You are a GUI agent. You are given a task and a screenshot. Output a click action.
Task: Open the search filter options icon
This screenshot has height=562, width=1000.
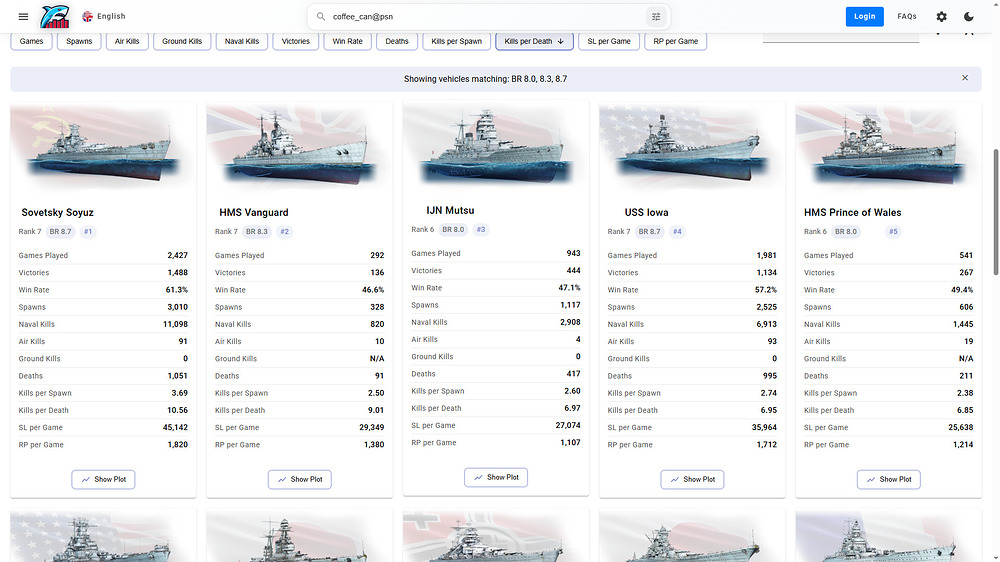click(x=656, y=17)
